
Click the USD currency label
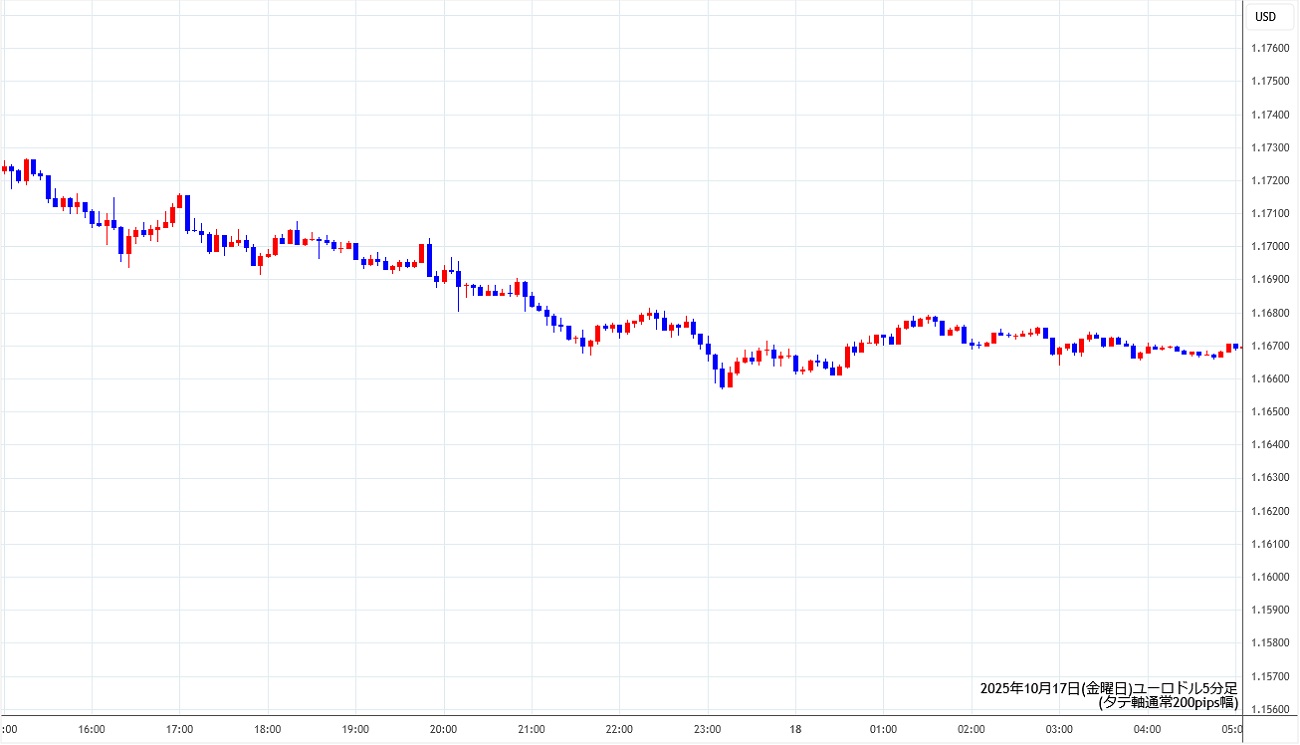1265,16
